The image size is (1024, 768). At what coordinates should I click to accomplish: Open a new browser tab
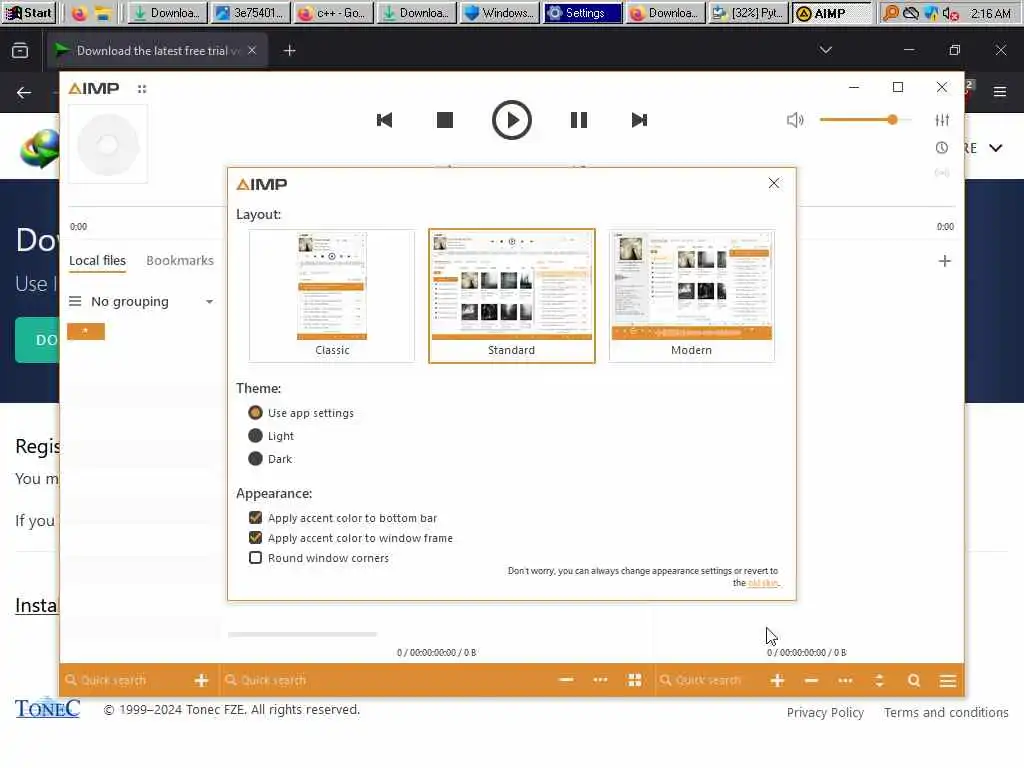coord(289,50)
